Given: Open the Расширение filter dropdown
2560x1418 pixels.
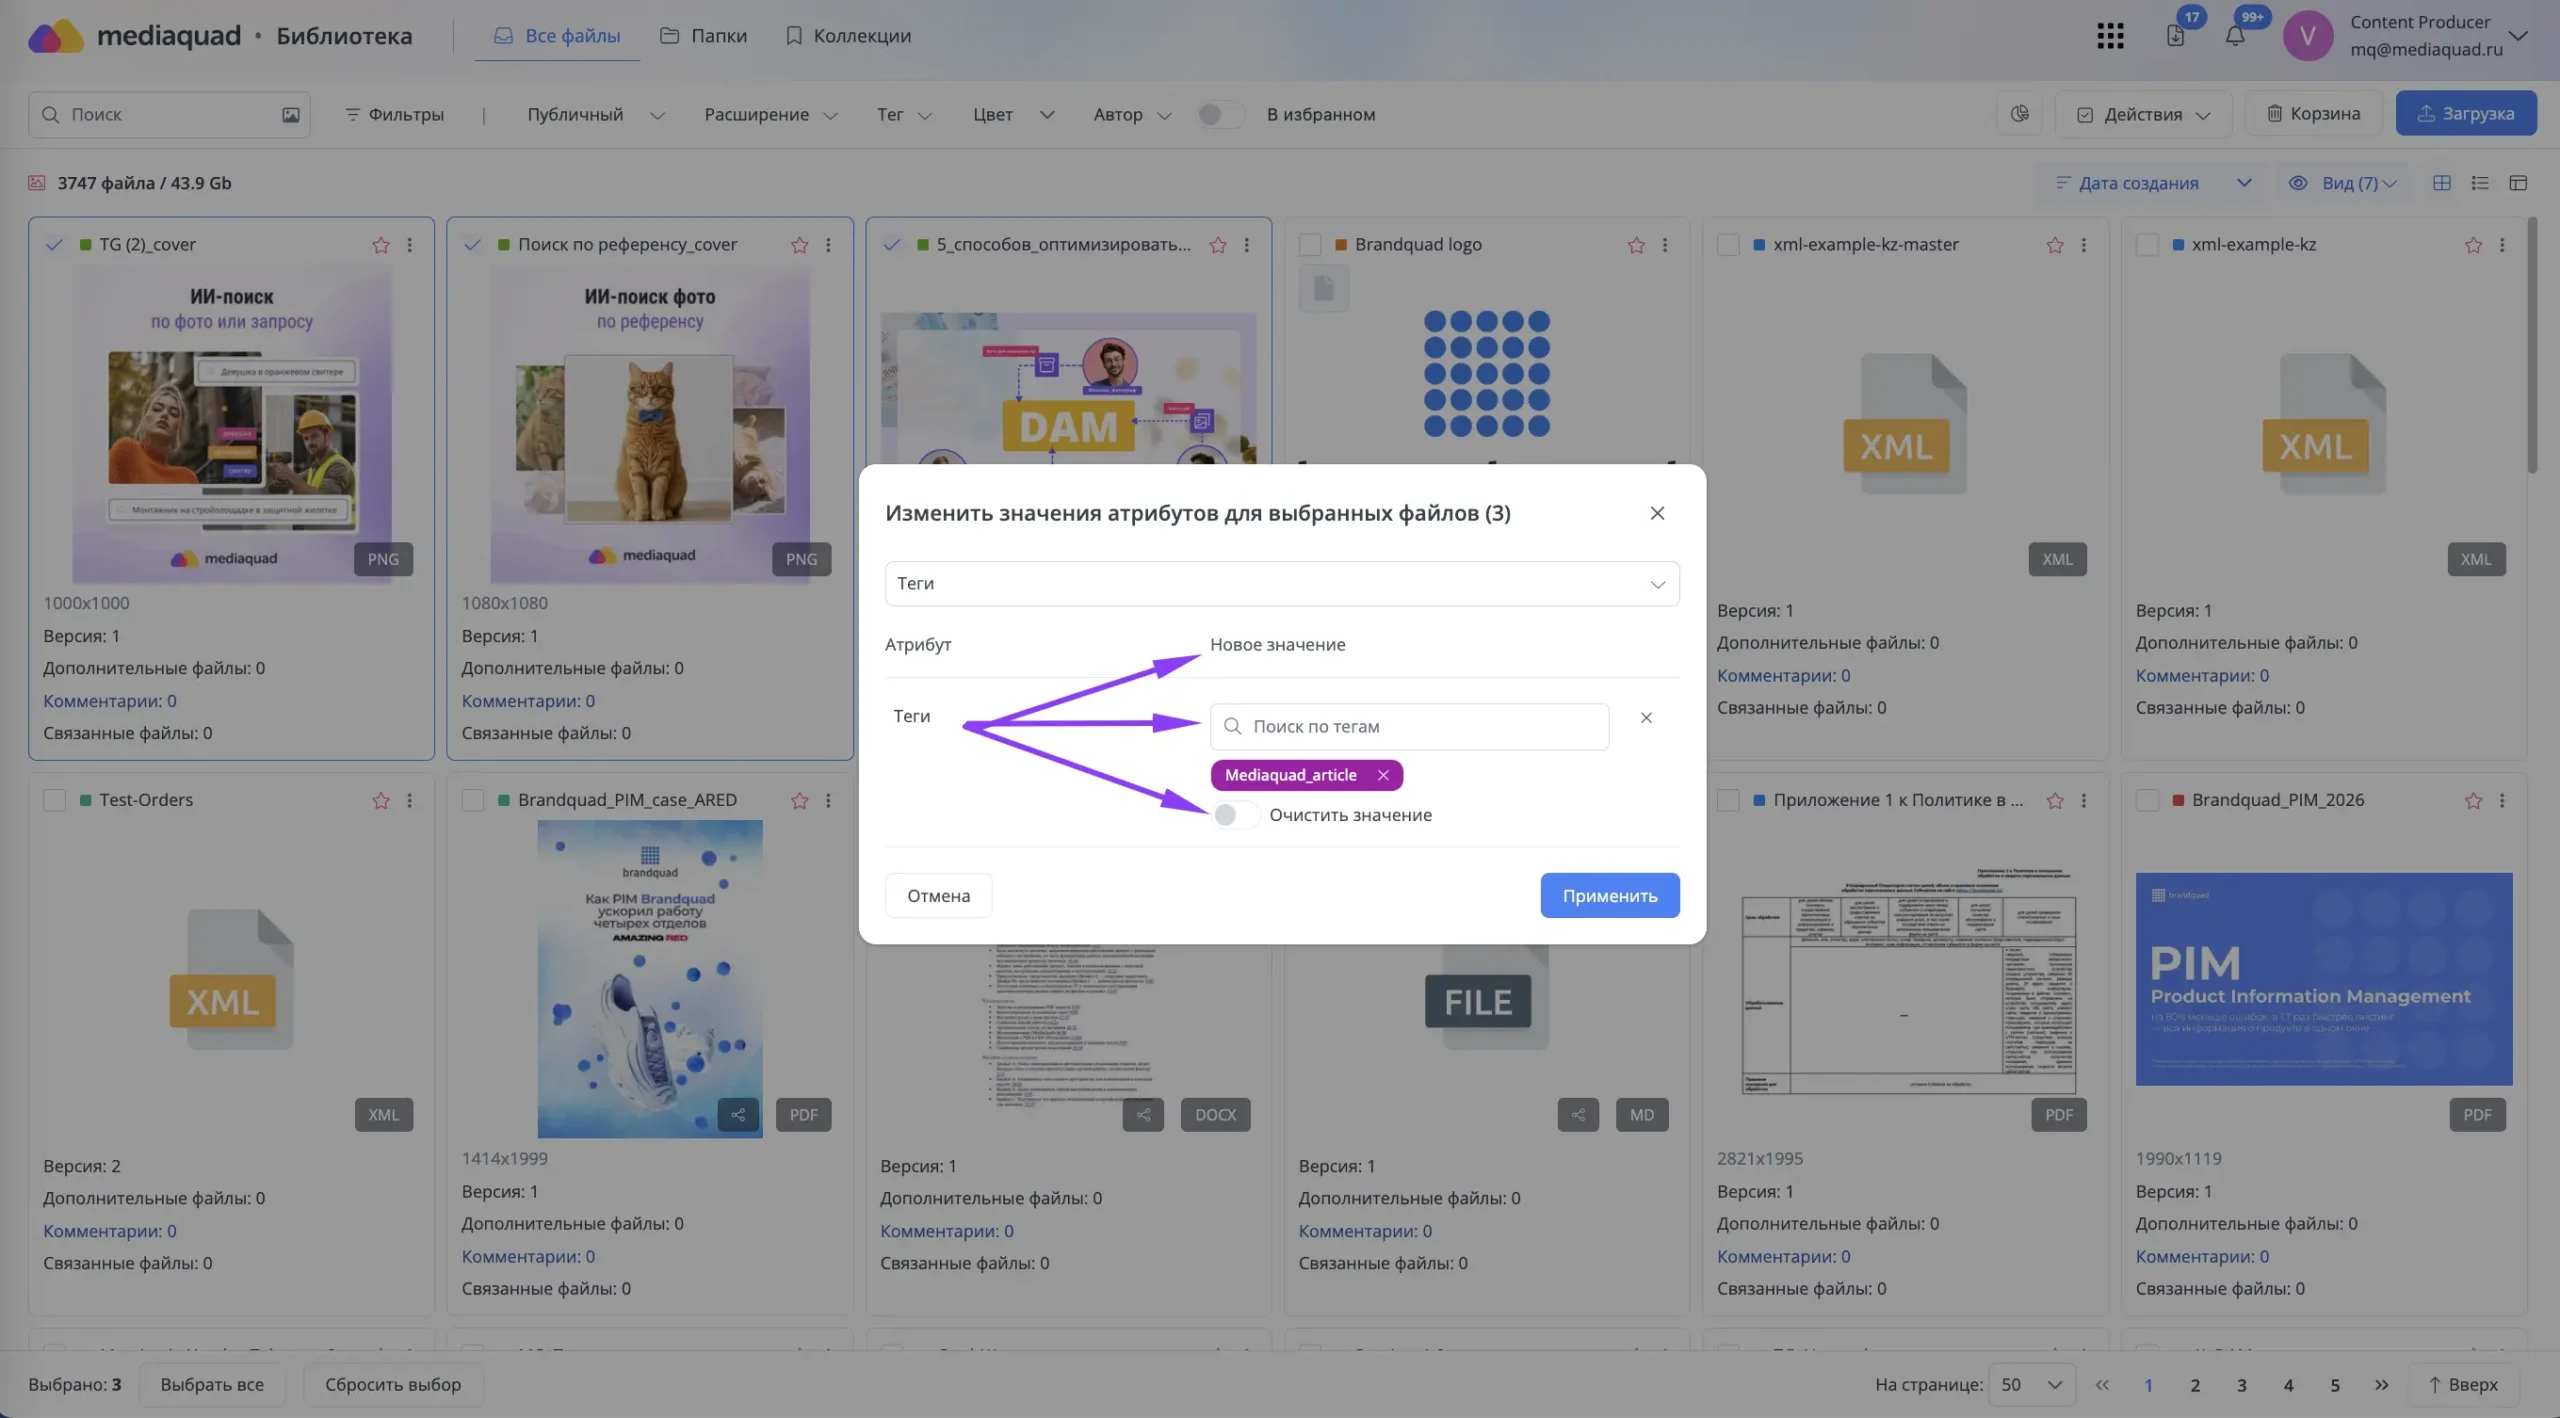Looking at the screenshot, I should tap(770, 115).
